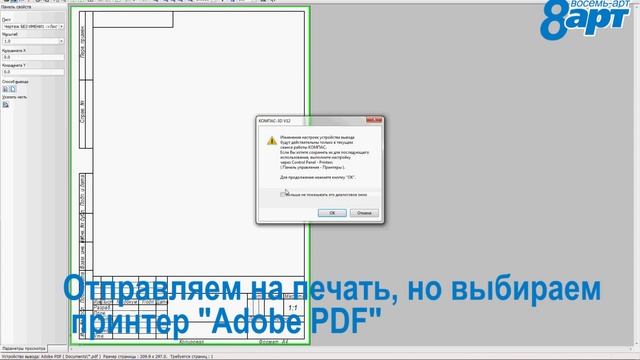Viewport: 640px width, 360px height.
Task: Click the Панель свойств panel header
Action: pyautogui.click(x=33, y=7)
